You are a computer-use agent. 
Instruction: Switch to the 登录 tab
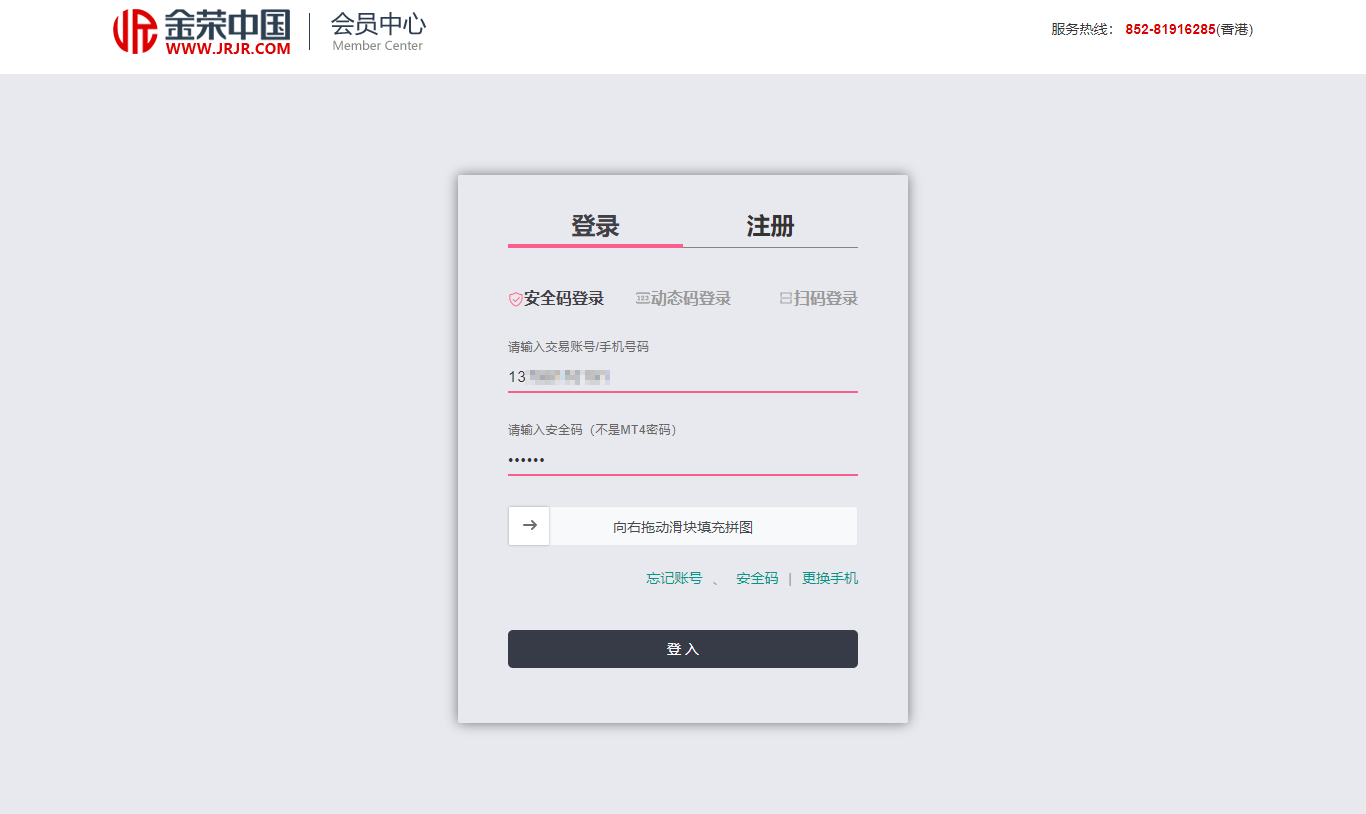point(595,226)
